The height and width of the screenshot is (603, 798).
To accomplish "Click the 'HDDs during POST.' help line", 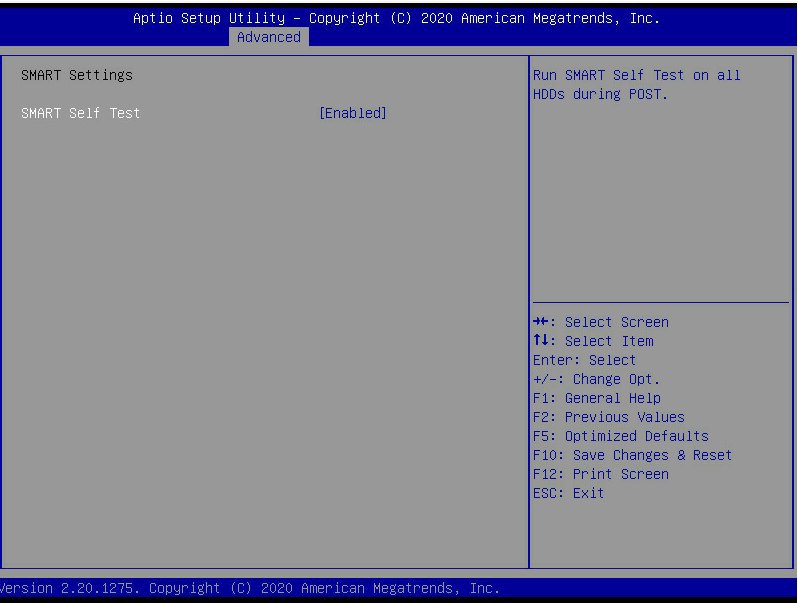I will tap(600, 94).
